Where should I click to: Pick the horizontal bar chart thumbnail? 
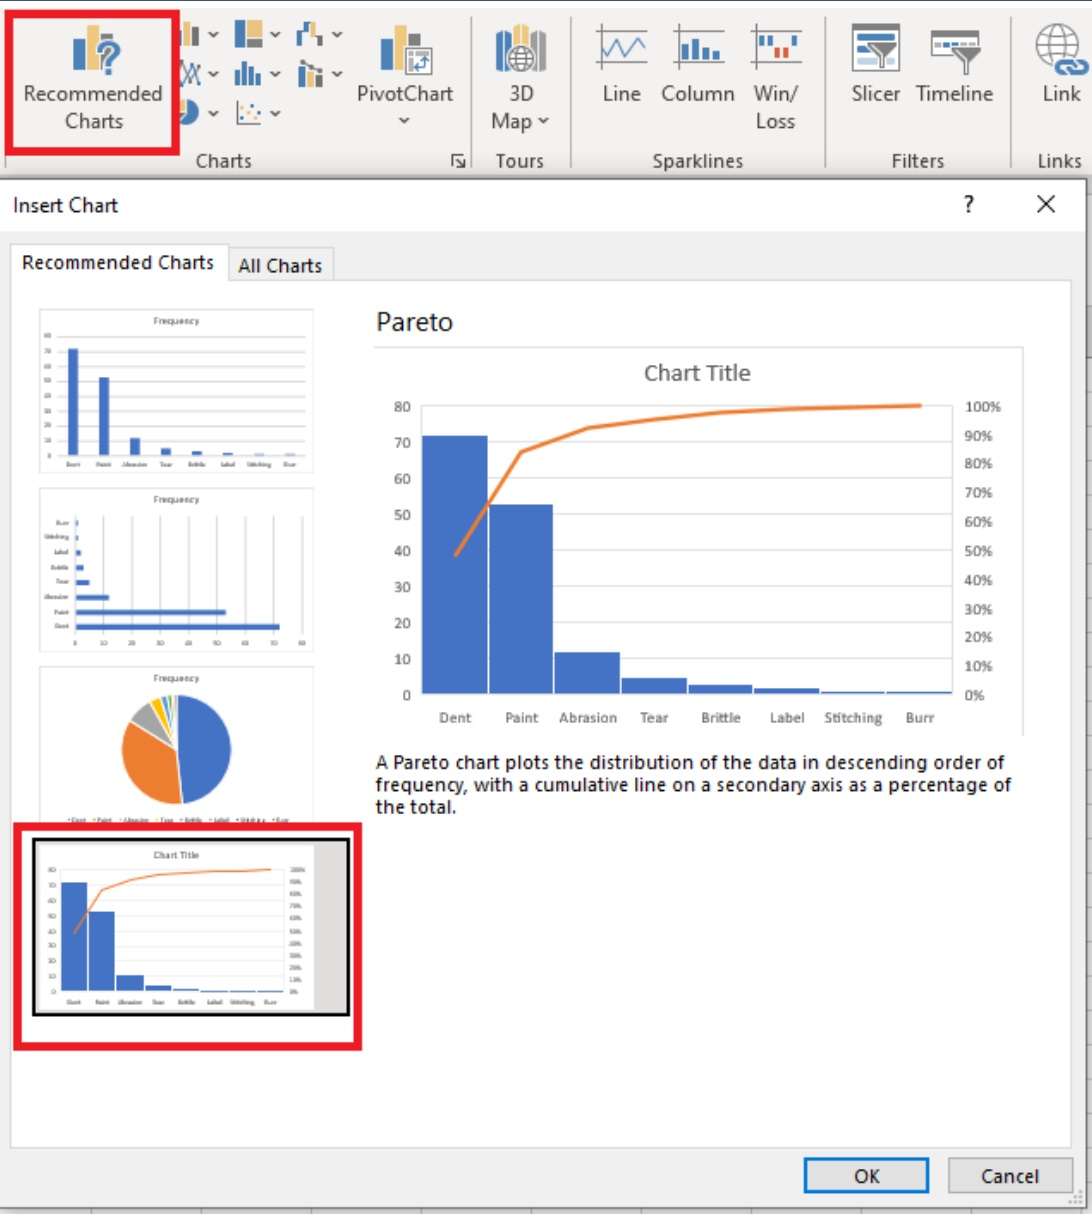(176, 570)
